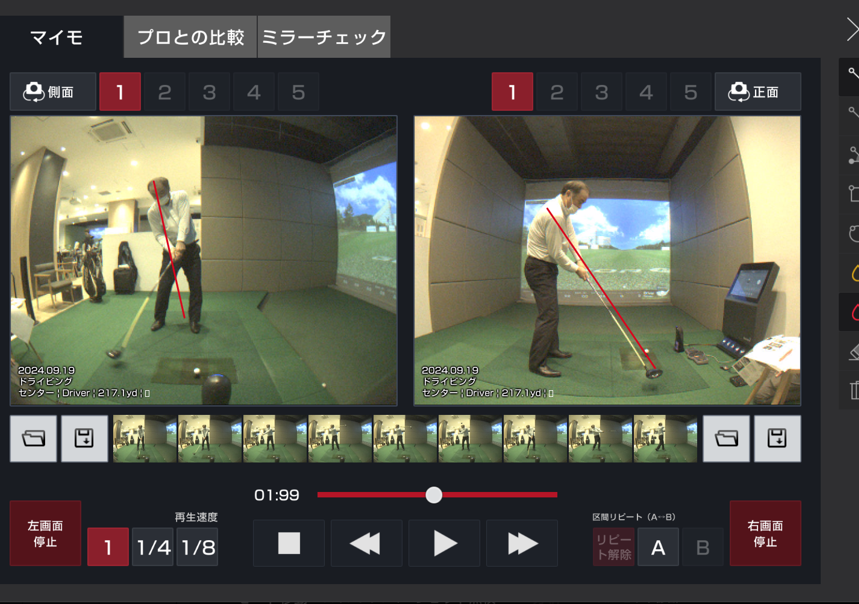Screen dimensions: 859x604
Task: Set playback speed to 1/4
Action: click(x=153, y=548)
